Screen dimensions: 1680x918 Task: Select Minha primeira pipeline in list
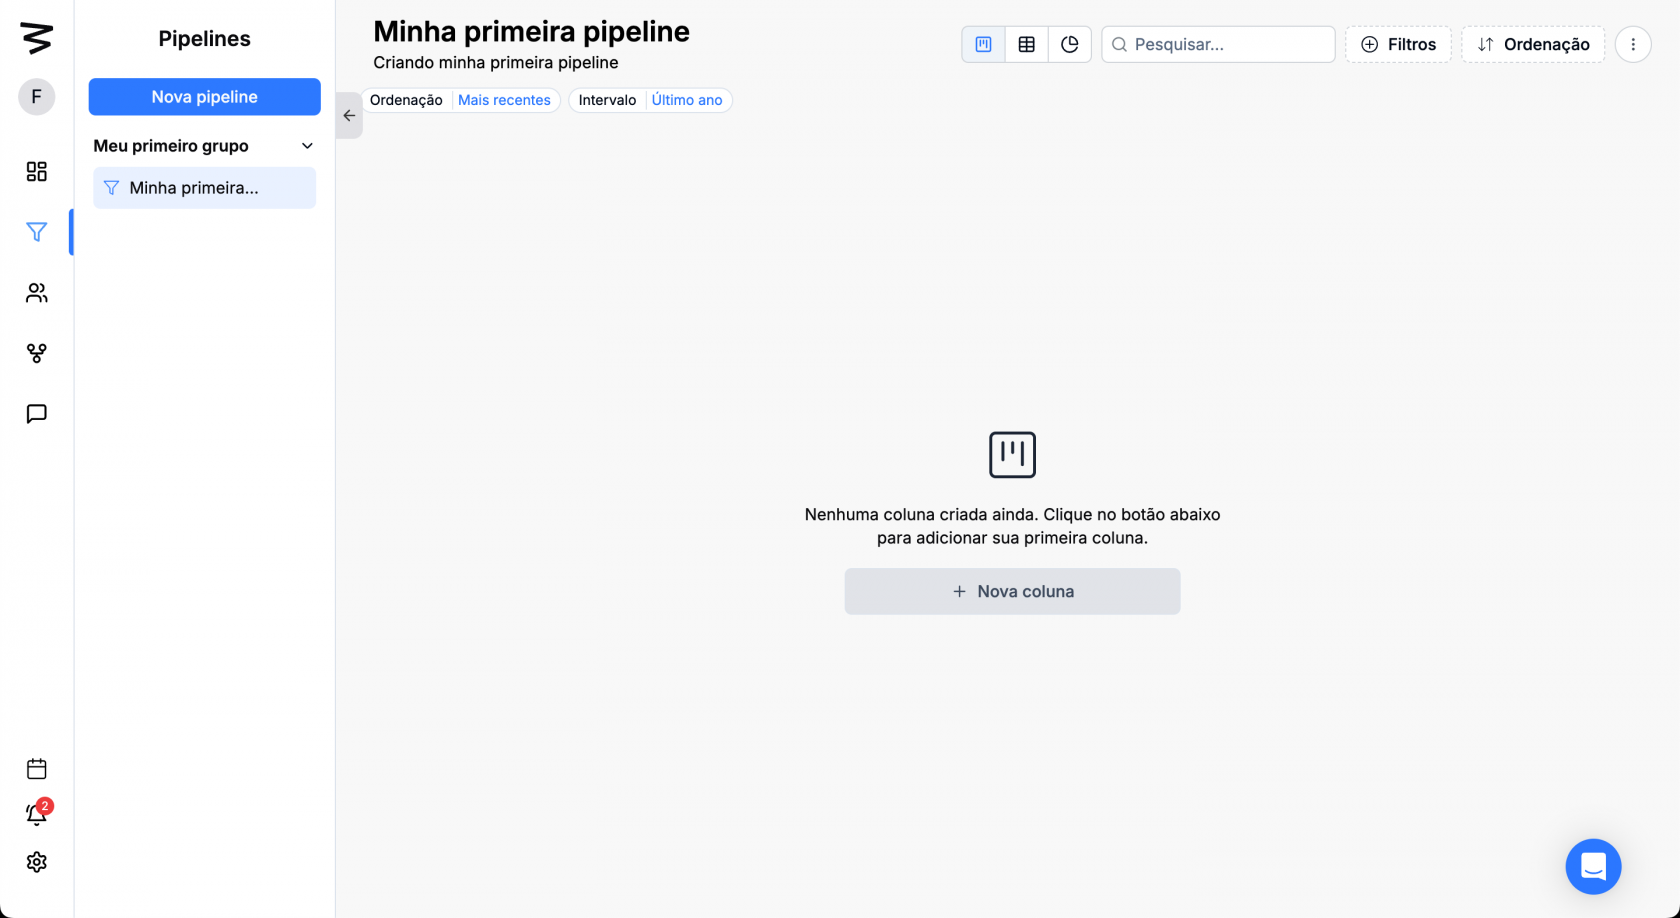click(204, 188)
